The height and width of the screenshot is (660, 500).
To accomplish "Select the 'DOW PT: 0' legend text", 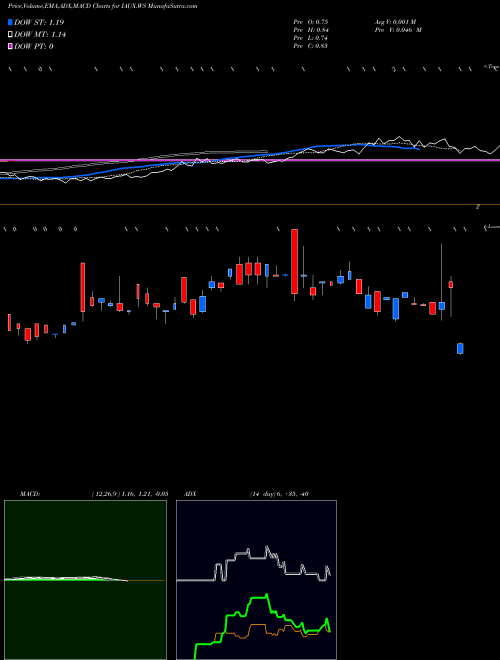I will pos(34,46).
